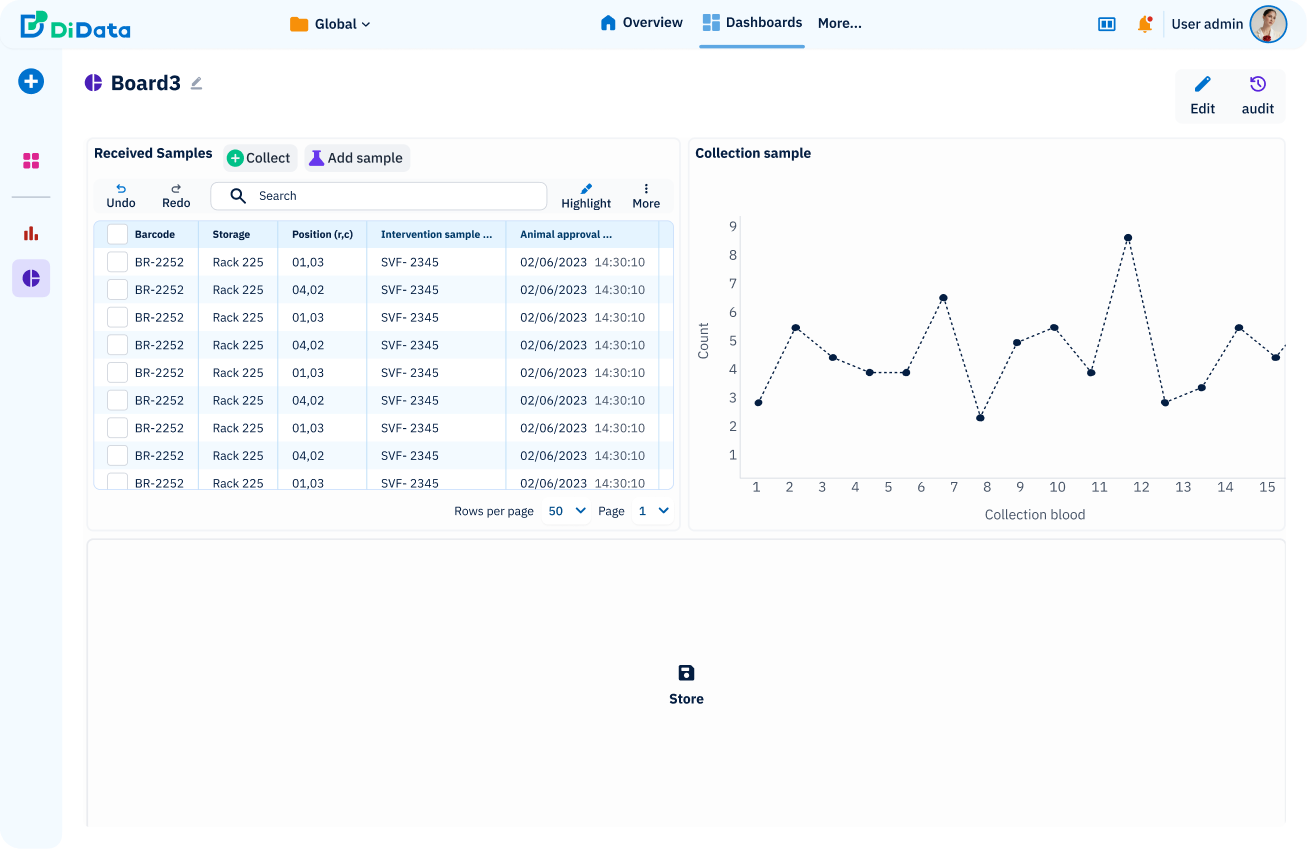Open the Rows per page dropdown

tap(567, 511)
